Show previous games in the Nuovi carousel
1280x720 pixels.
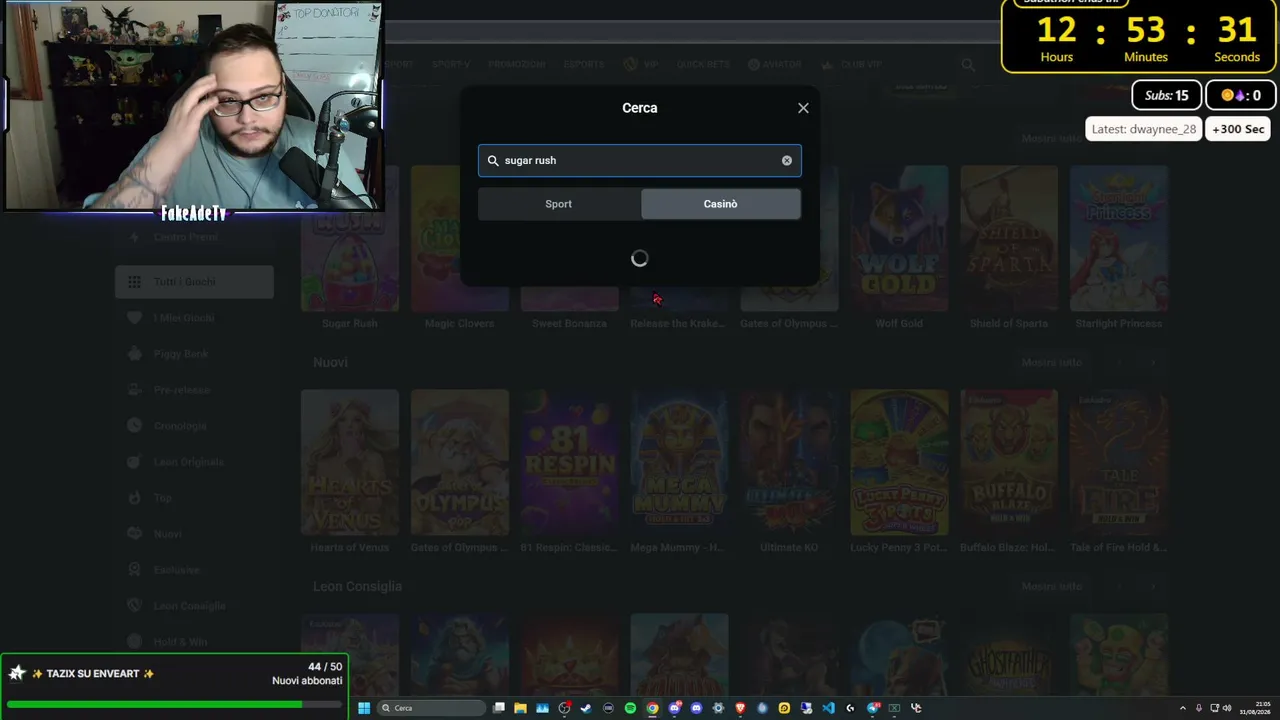click(1120, 362)
